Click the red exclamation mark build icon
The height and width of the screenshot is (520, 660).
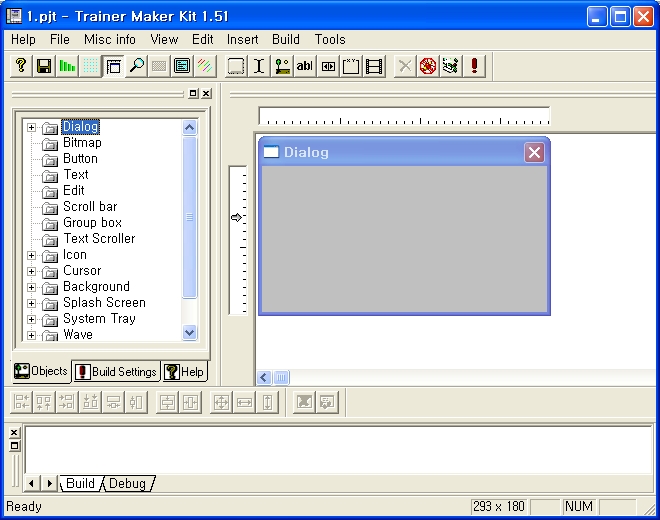tap(474, 66)
